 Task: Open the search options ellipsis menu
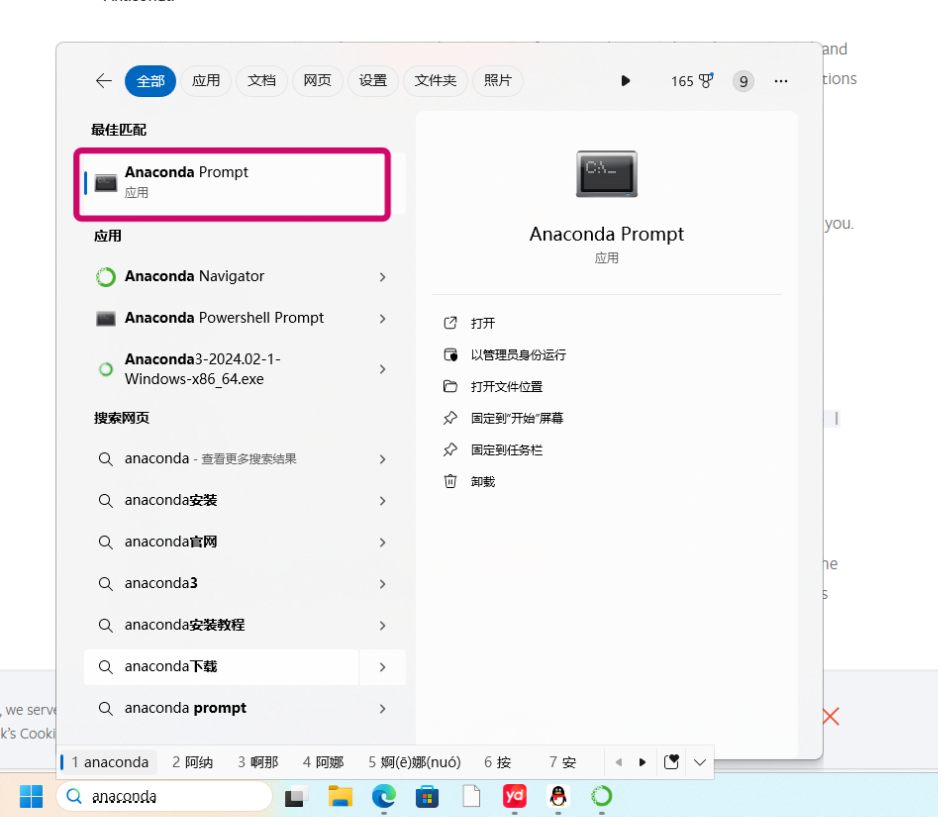[781, 81]
